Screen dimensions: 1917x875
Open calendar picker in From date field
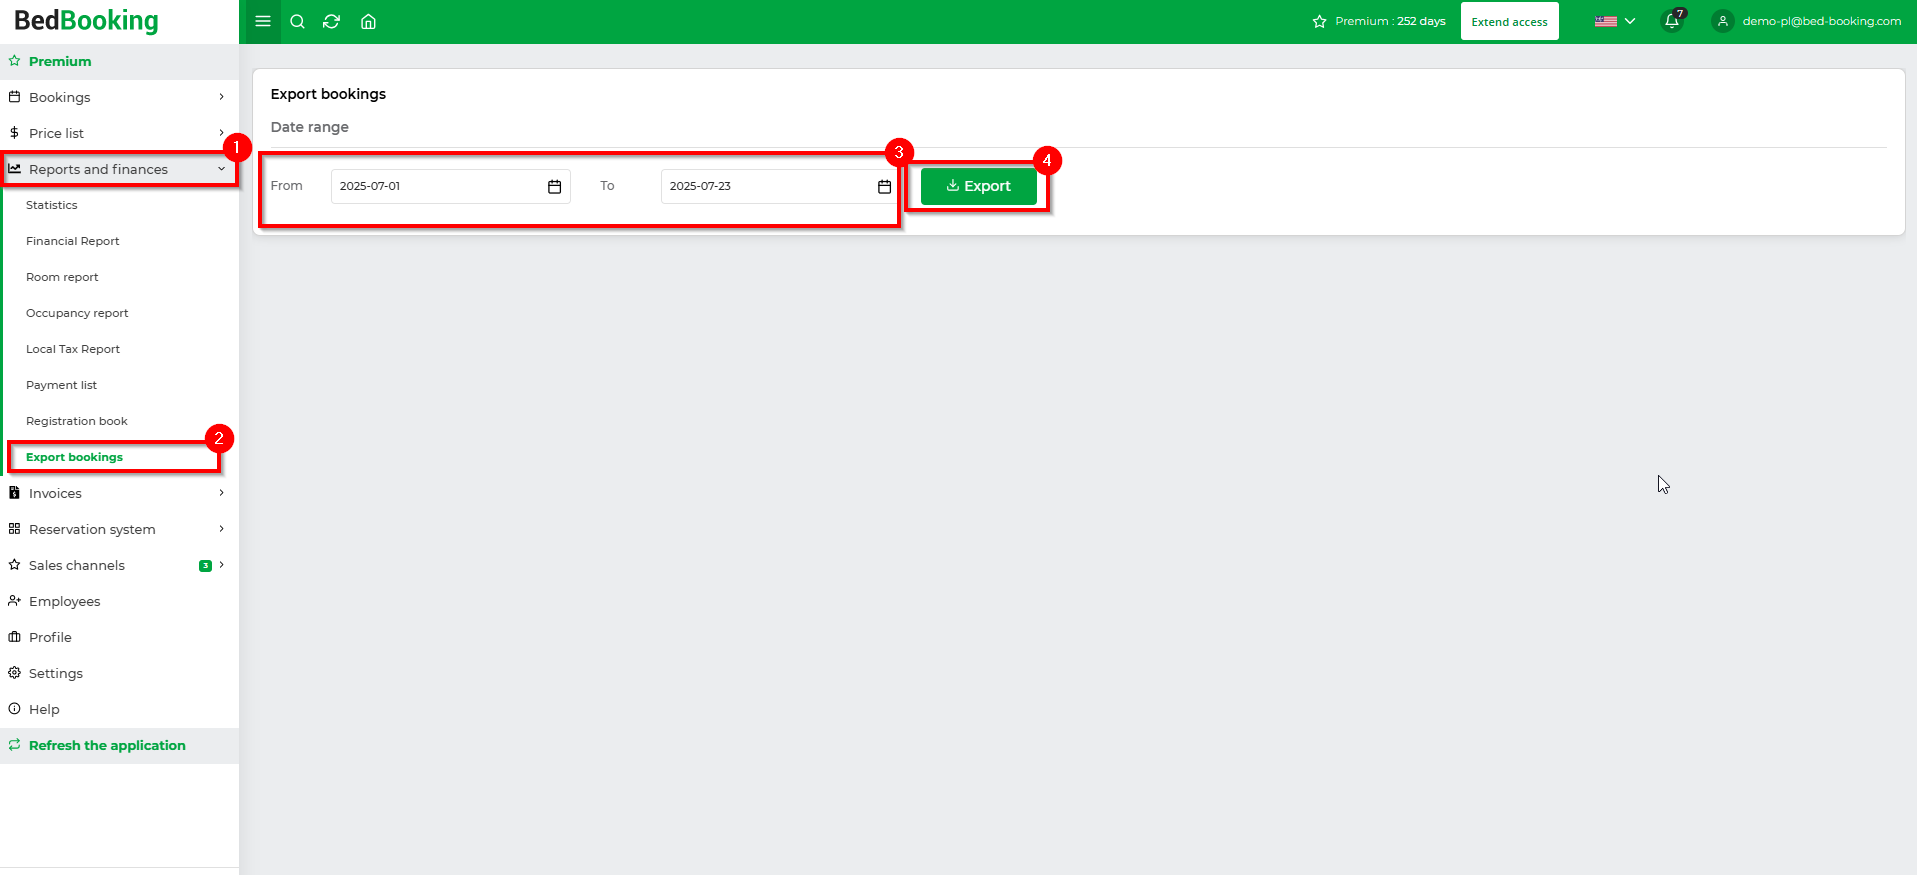[554, 187]
